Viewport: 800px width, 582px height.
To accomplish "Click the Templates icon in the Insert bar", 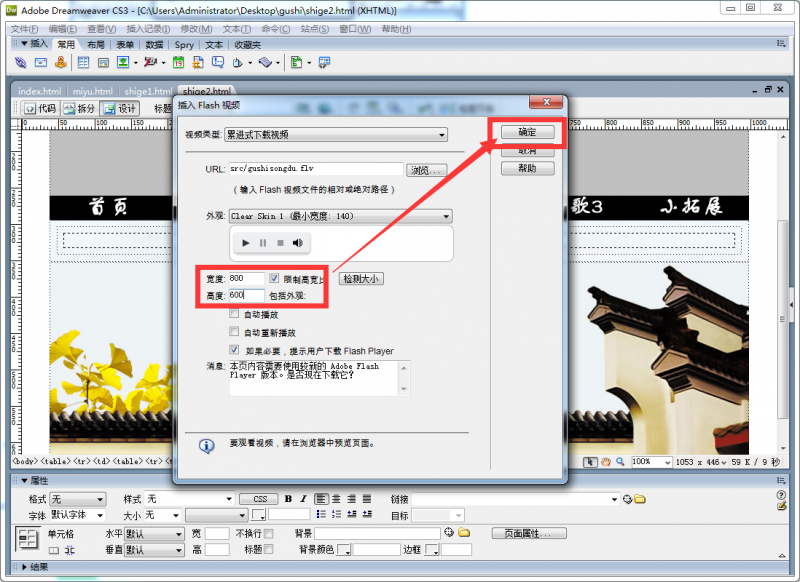I will click(x=296, y=63).
